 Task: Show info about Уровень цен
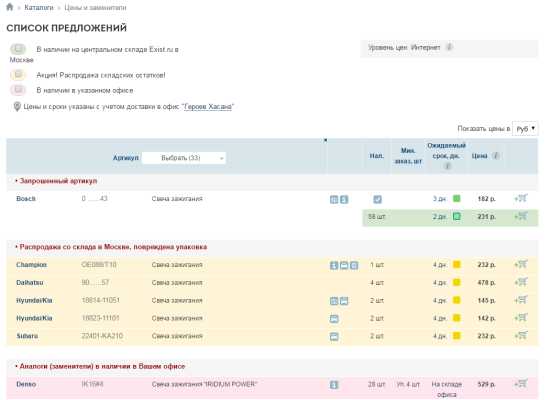449,47
